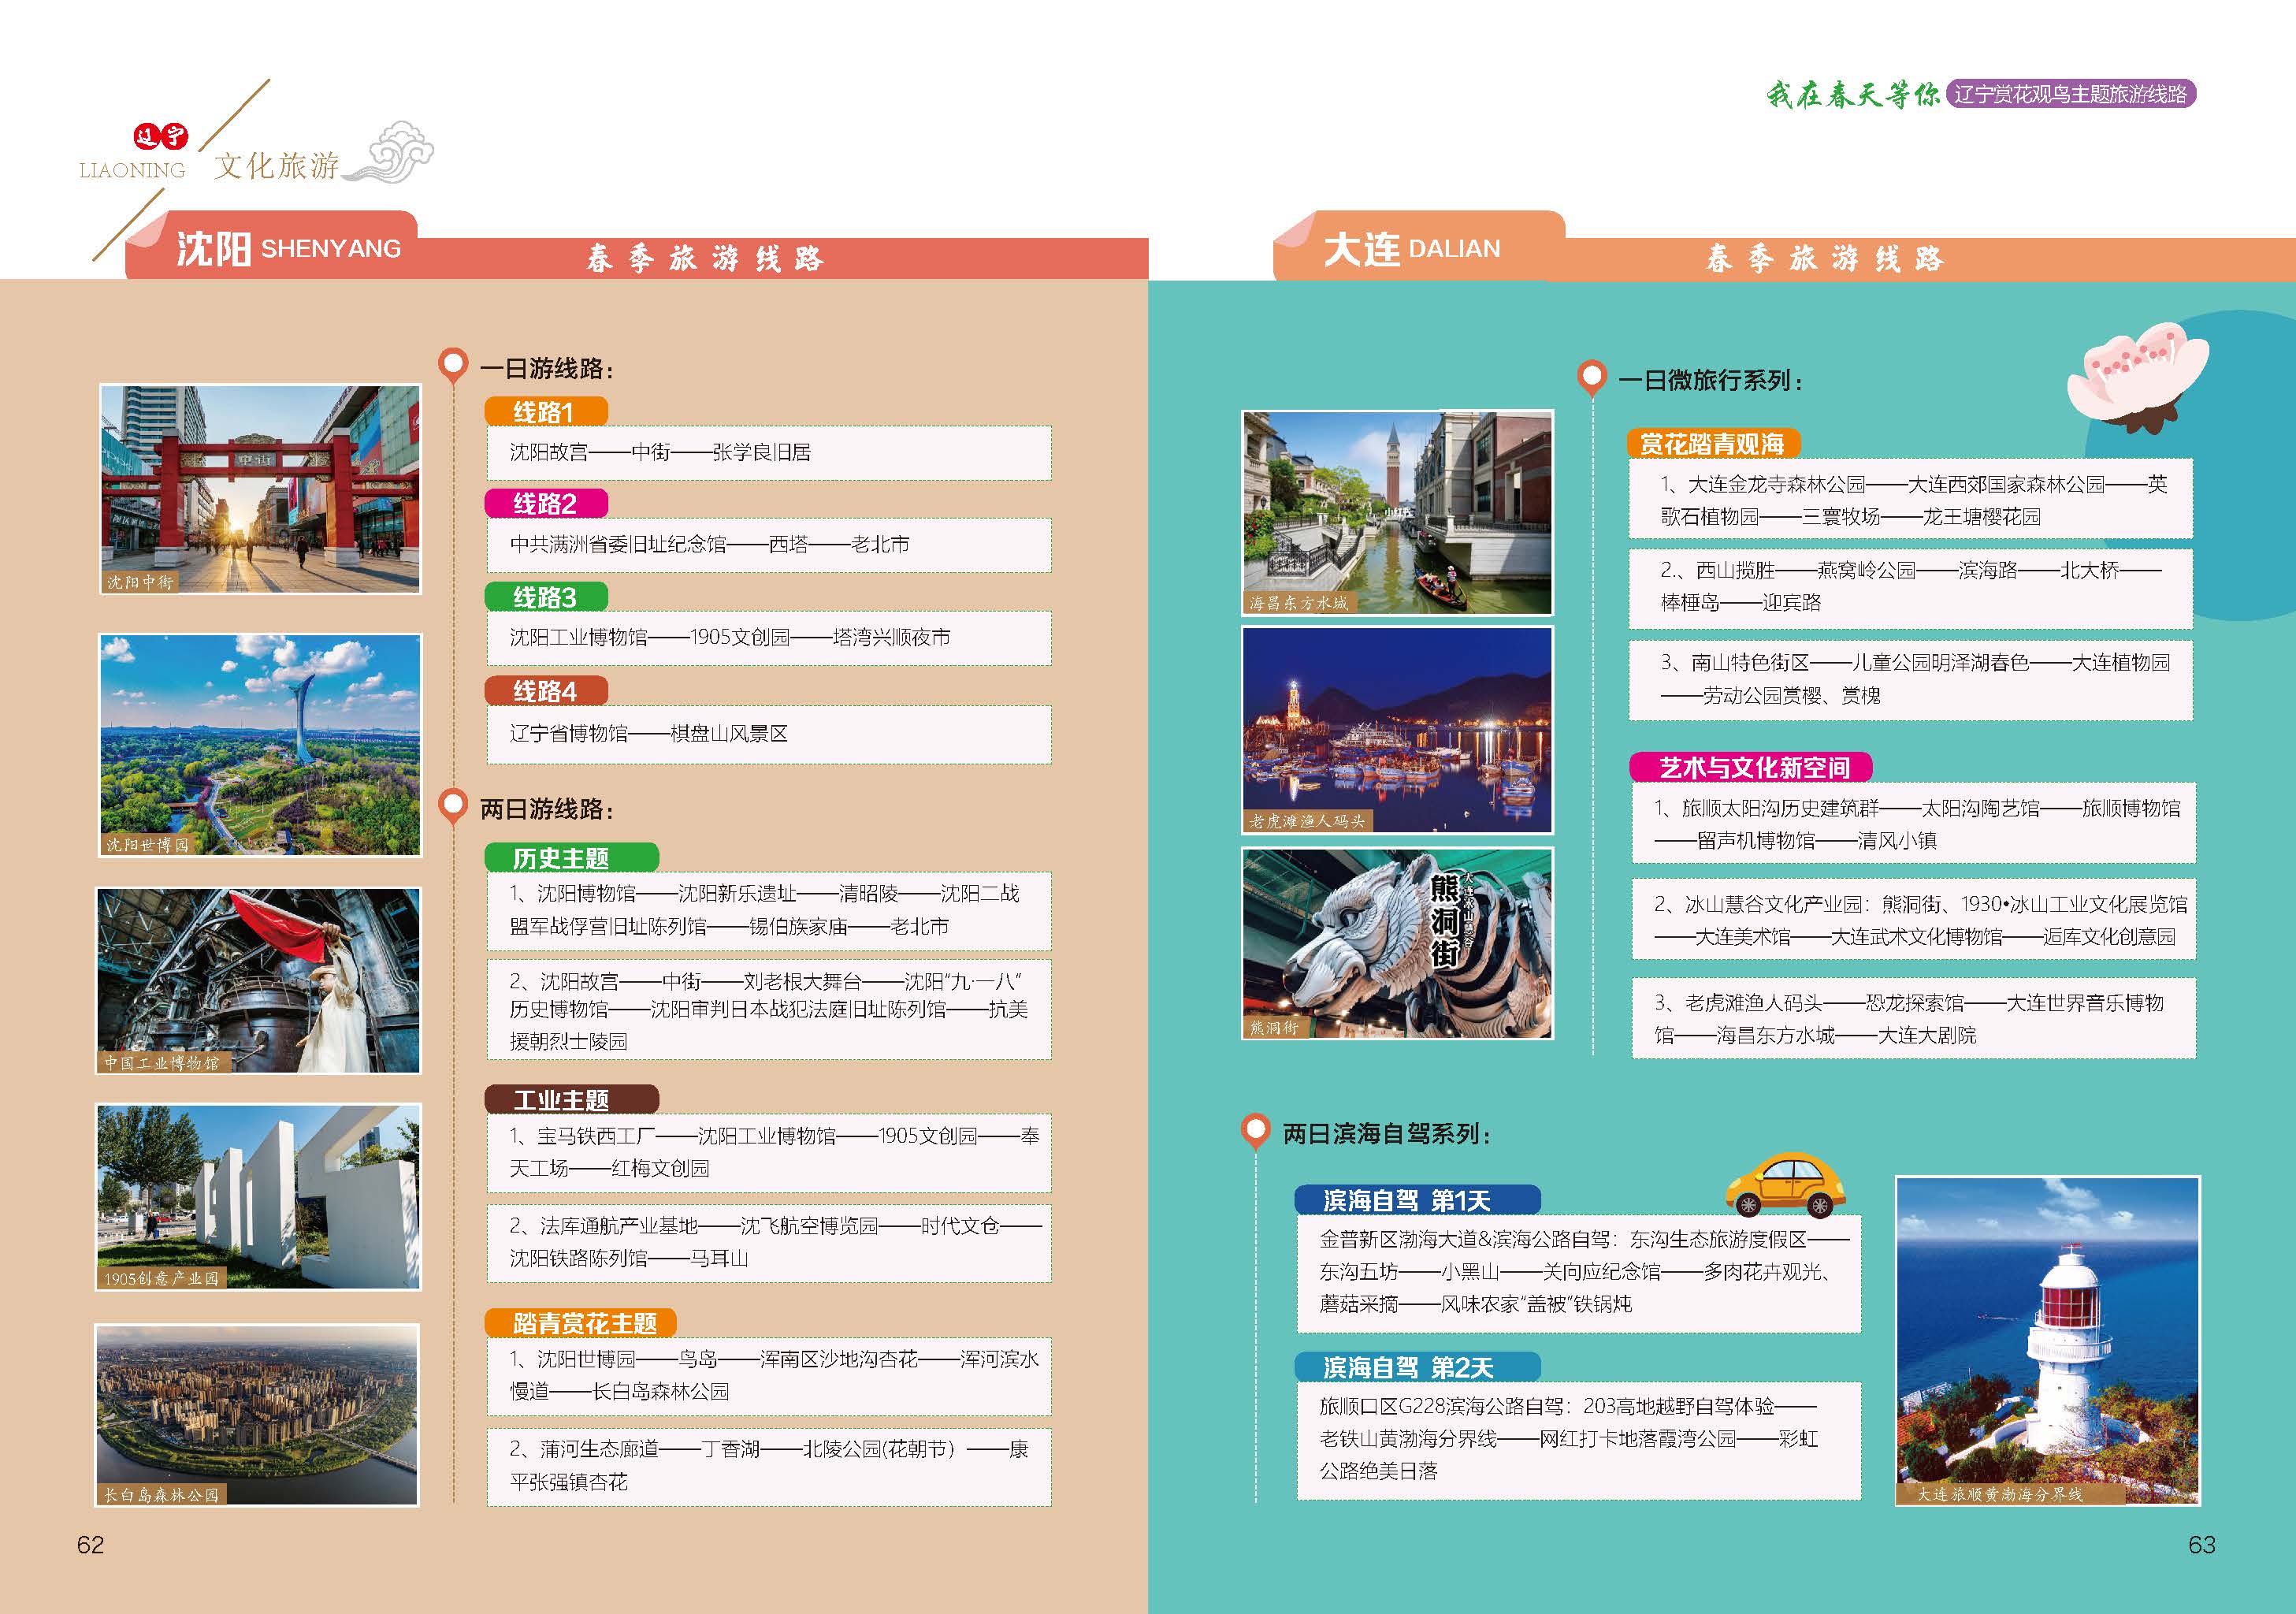Screen dimensions: 2296x1614
Task: Click the 沈阳 SHENYANG header tab
Action: click(x=272, y=246)
